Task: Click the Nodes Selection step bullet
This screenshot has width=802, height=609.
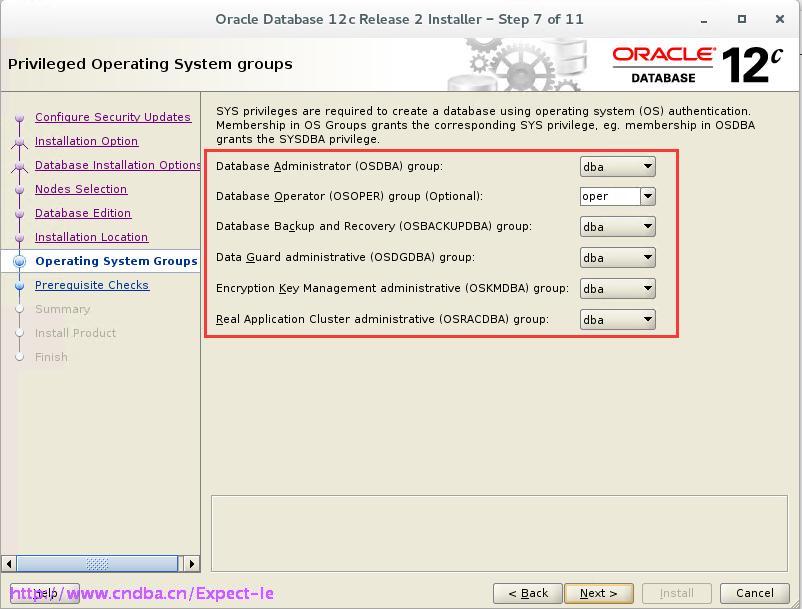Action: tap(19, 190)
